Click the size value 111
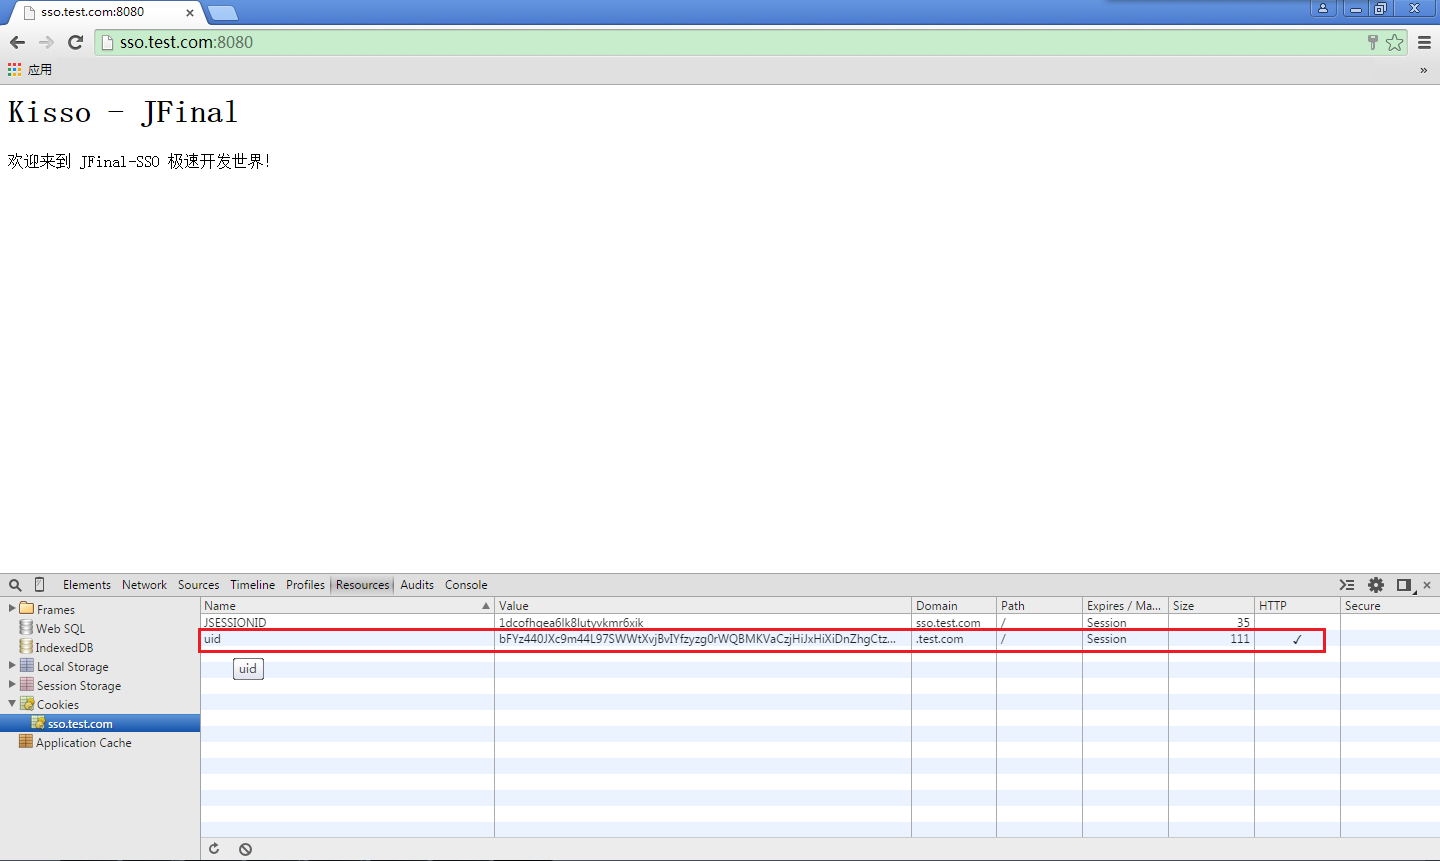This screenshot has height=861, width=1440. tap(1240, 639)
